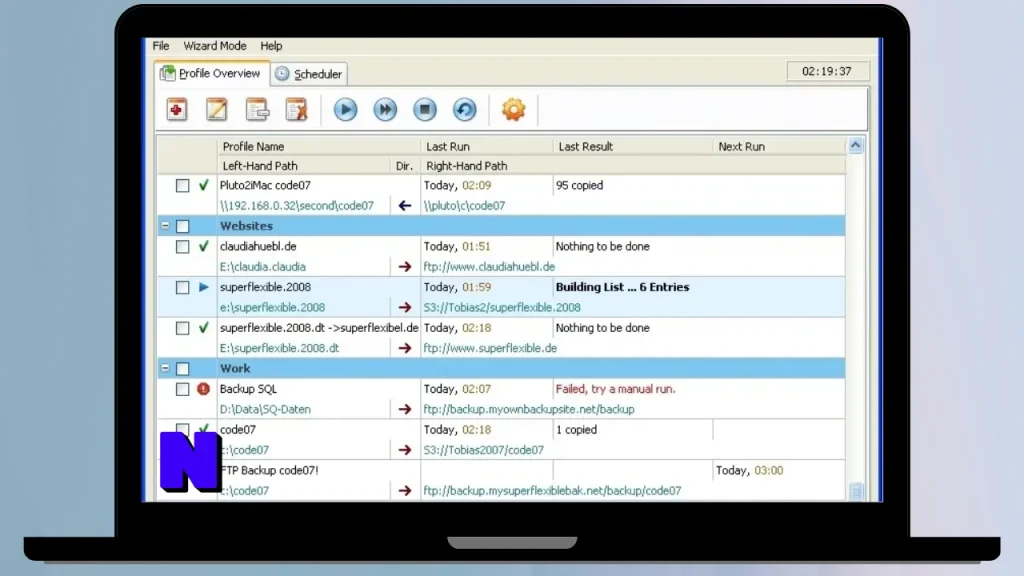Select the Websites group header row
The width and height of the screenshot is (1024, 576).
click(501, 226)
